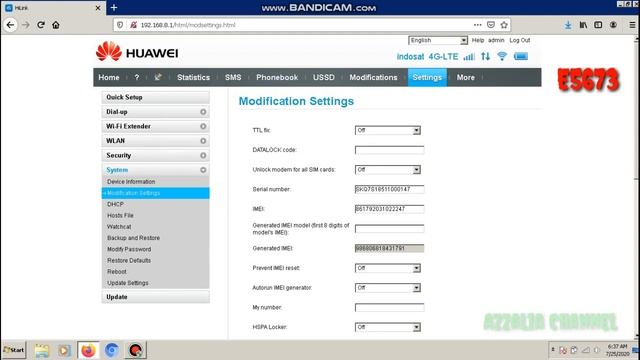The width and height of the screenshot is (640, 360).
Task: Click the admin user link
Action: pyautogui.click(x=496, y=40)
